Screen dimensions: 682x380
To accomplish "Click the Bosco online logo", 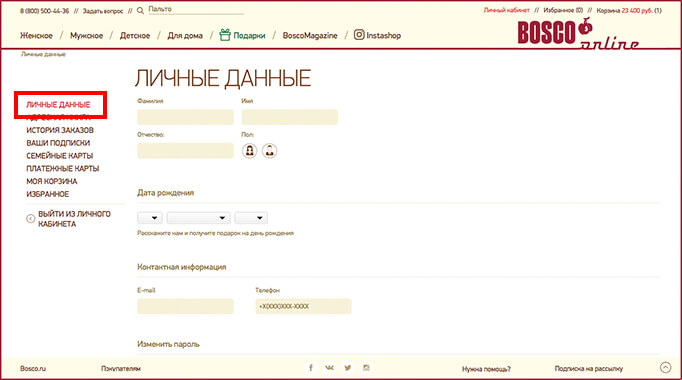I will click(578, 33).
